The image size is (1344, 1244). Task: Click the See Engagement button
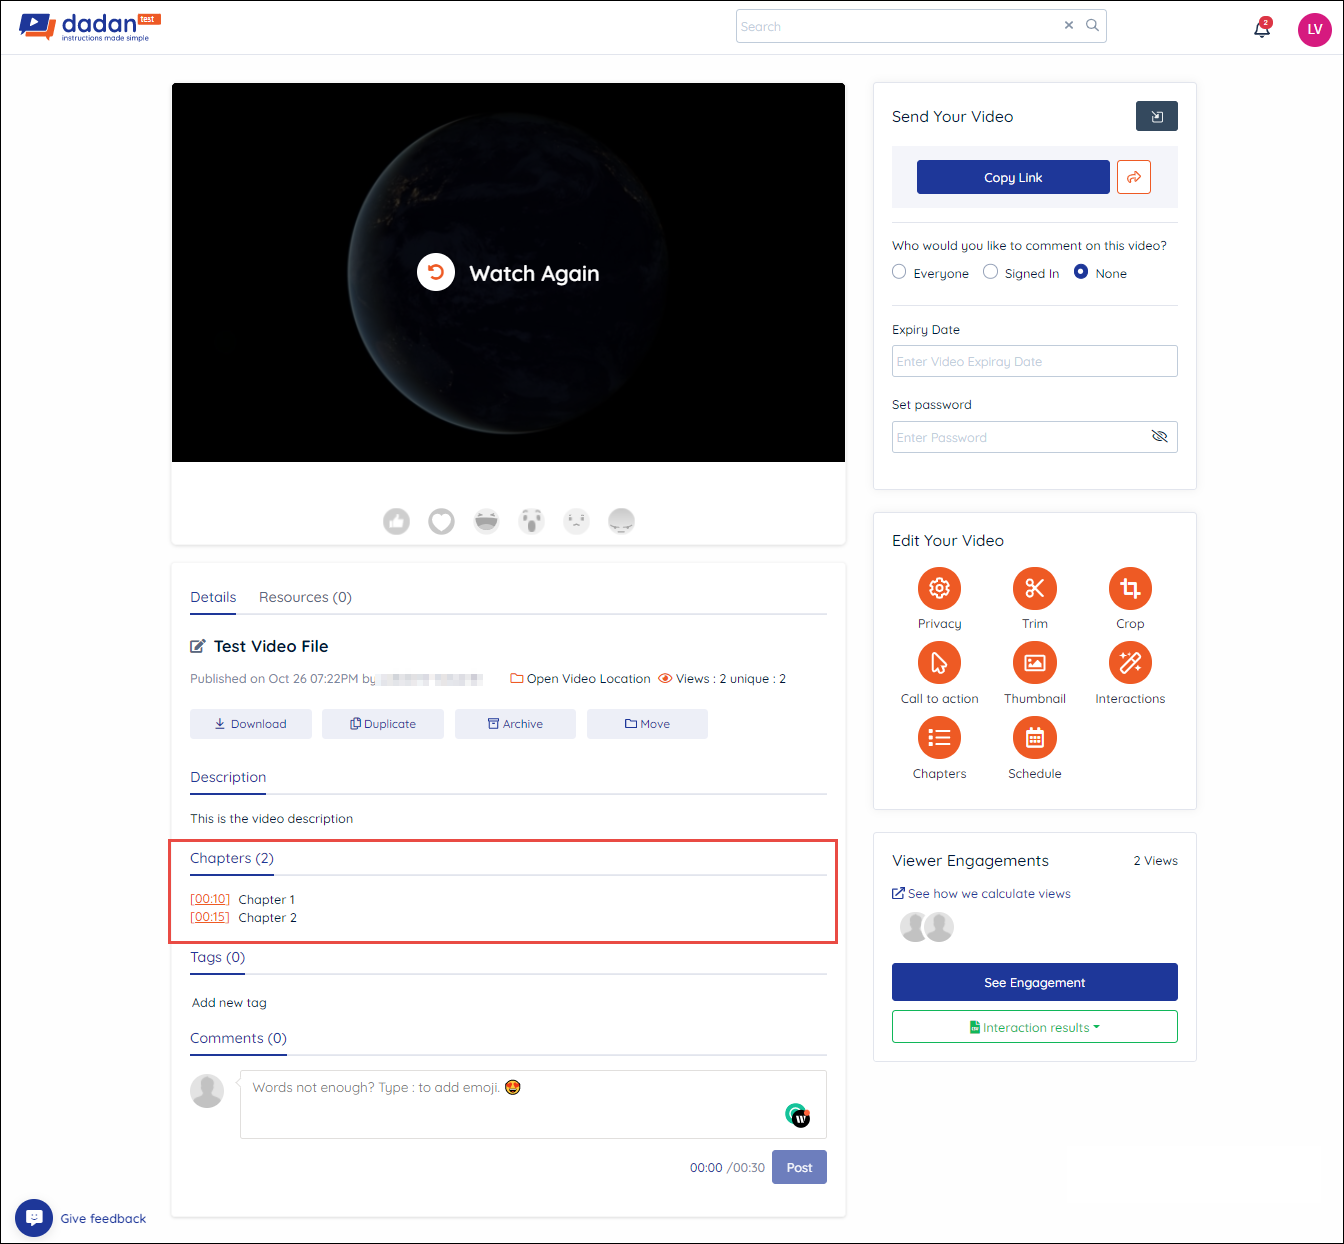click(x=1035, y=982)
